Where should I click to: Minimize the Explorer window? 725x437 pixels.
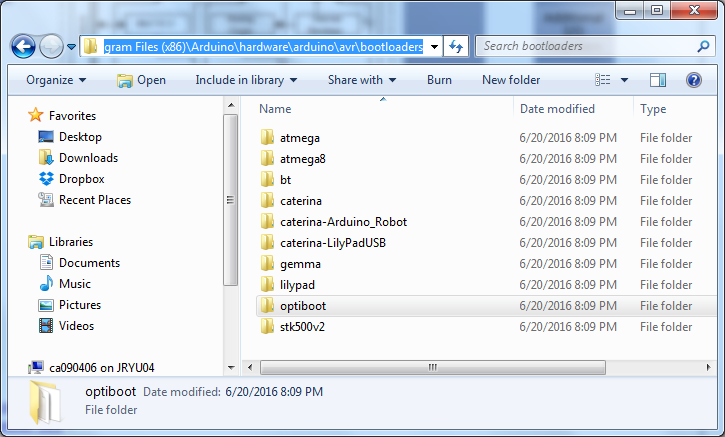630,11
